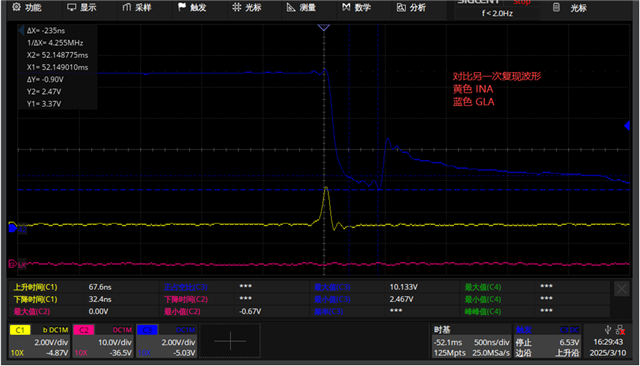Open the 时基 timebase settings box
This screenshot has height=366, width=640.
pyautogui.click(x=471, y=341)
